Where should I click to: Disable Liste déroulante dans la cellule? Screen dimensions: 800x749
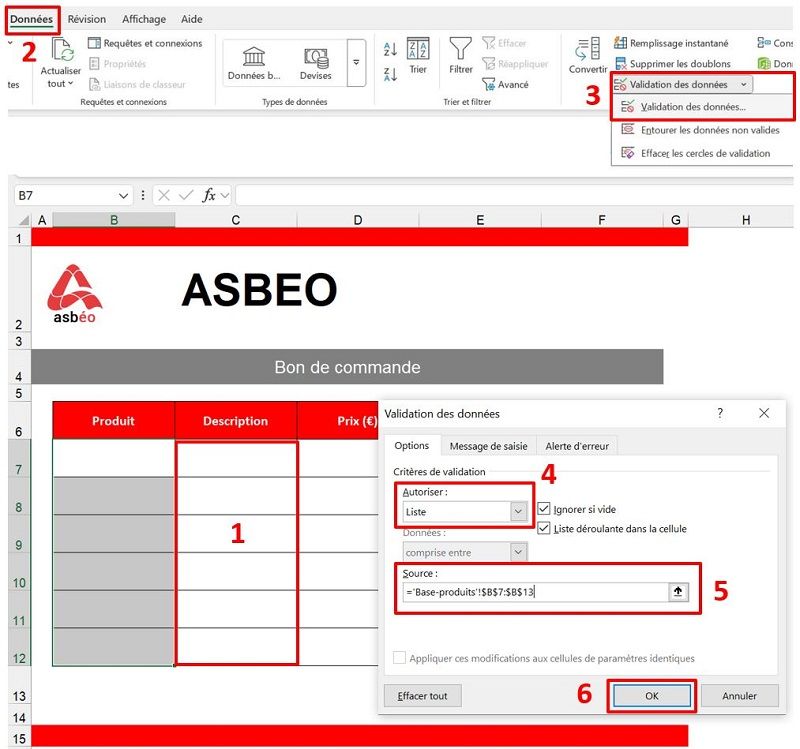point(543,527)
